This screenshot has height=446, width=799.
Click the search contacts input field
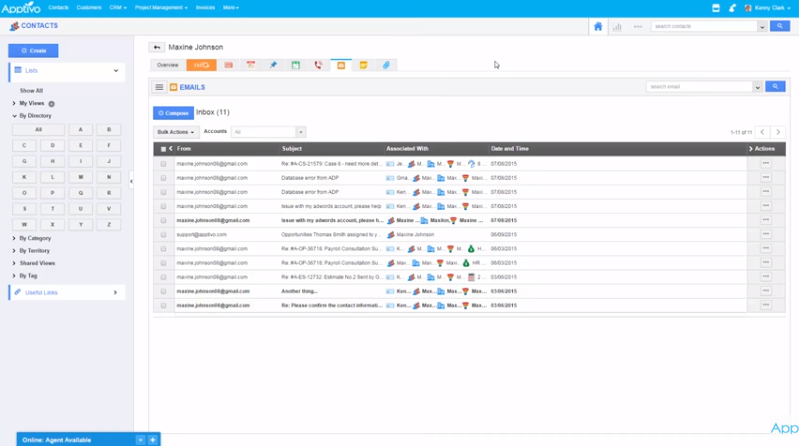[706, 27]
